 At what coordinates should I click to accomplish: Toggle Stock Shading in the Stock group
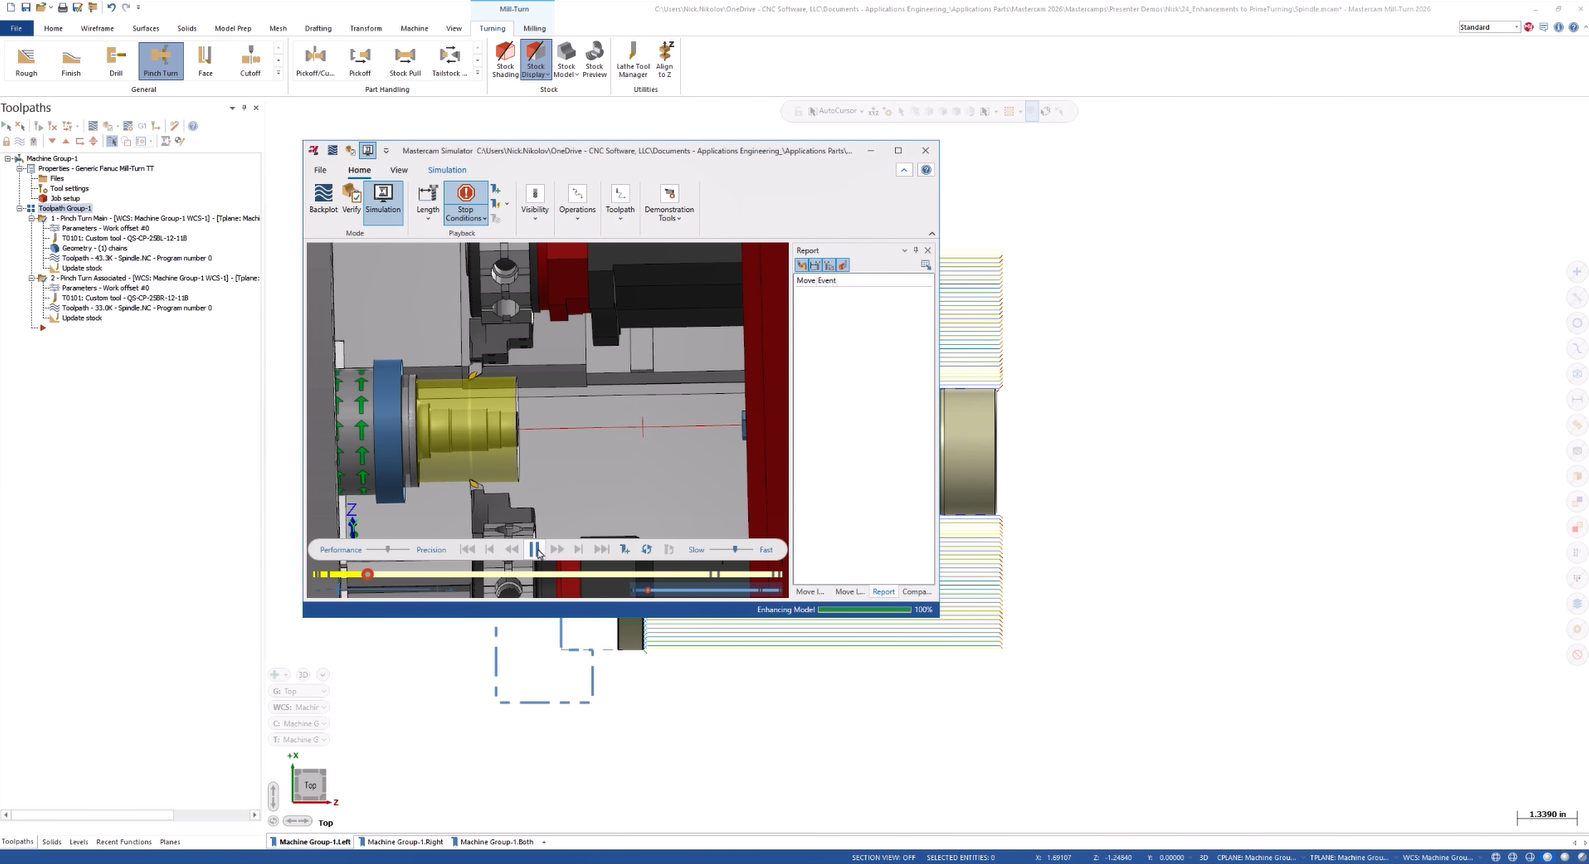pyautogui.click(x=505, y=60)
